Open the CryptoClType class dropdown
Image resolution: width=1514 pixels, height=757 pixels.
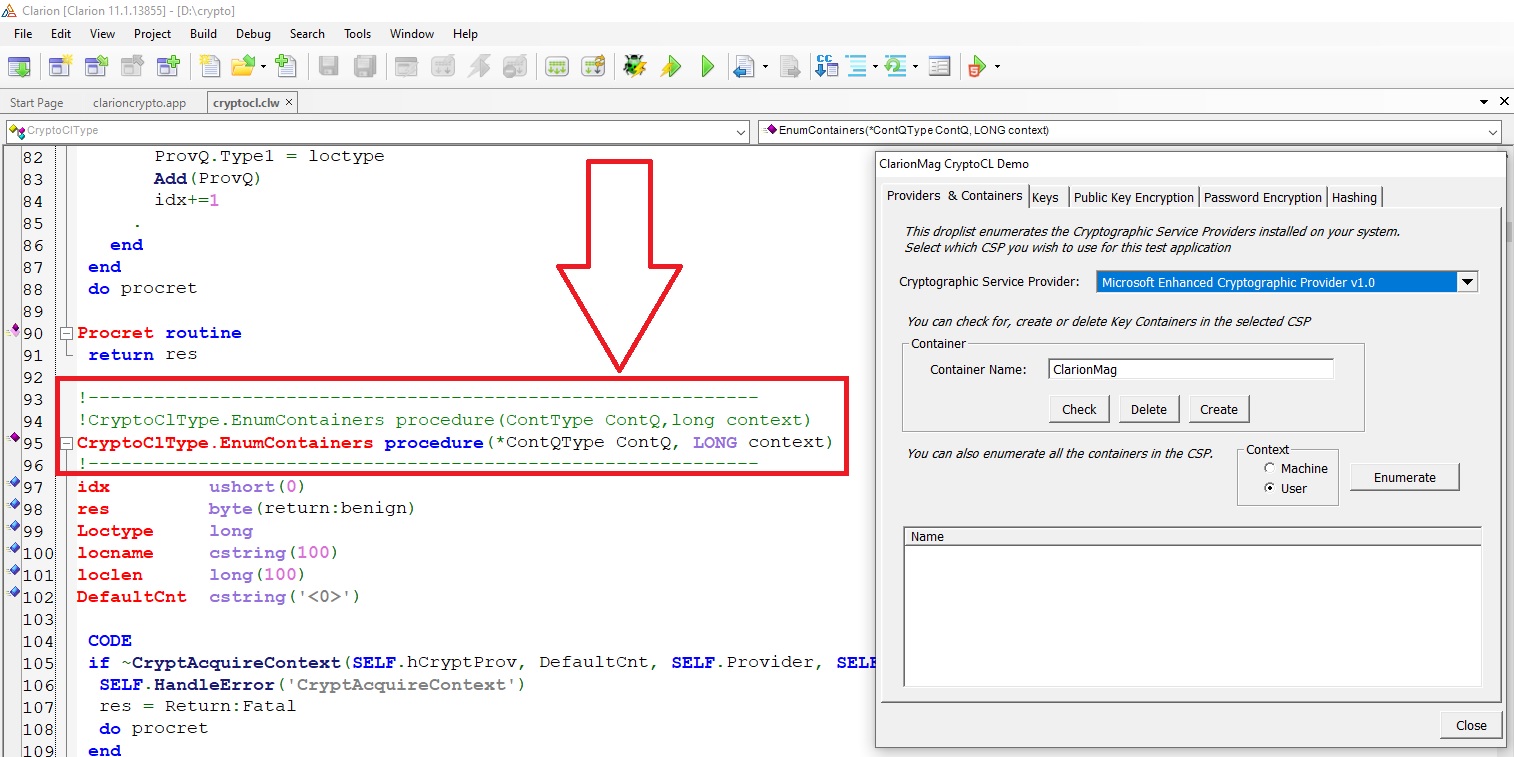point(741,131)
